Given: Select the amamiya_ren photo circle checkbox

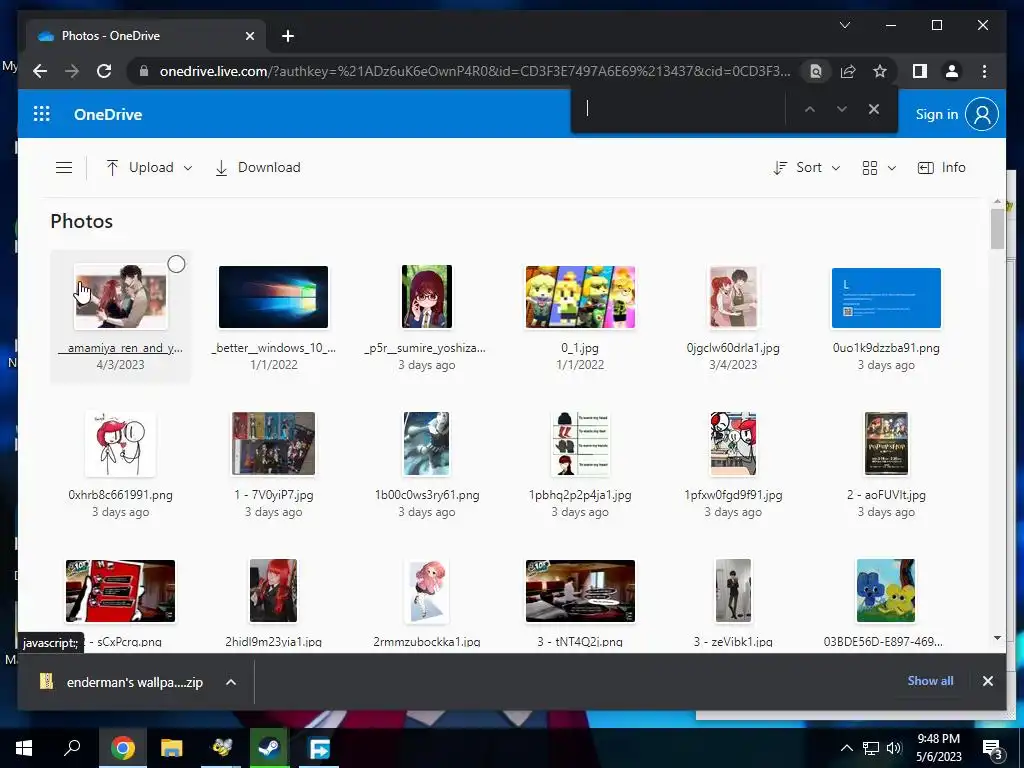Looking at the screenshot, I should click(x=176, y=264).
